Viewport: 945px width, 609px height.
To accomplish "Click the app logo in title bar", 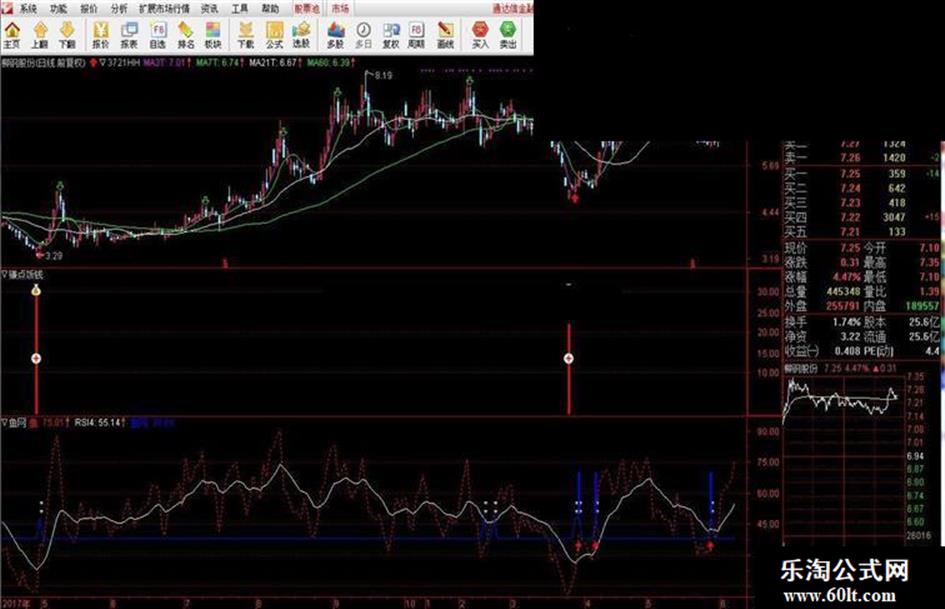I will tap(7, 8).
